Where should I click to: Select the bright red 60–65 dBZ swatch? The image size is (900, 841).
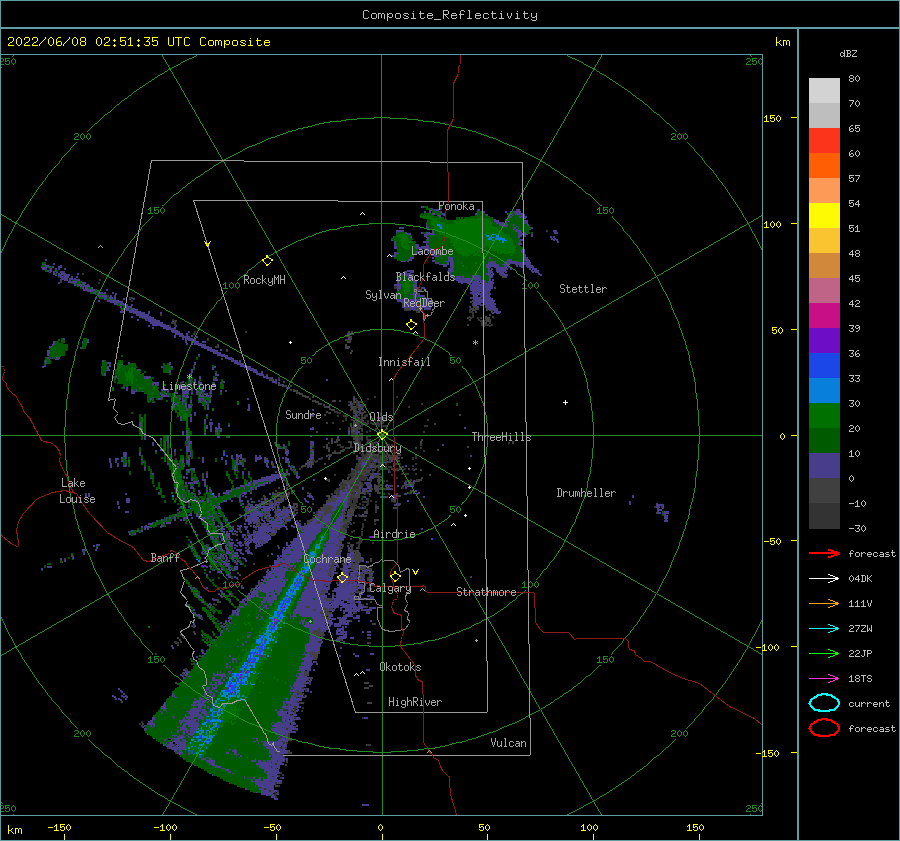pyautogui.click(x=824, y=141)
